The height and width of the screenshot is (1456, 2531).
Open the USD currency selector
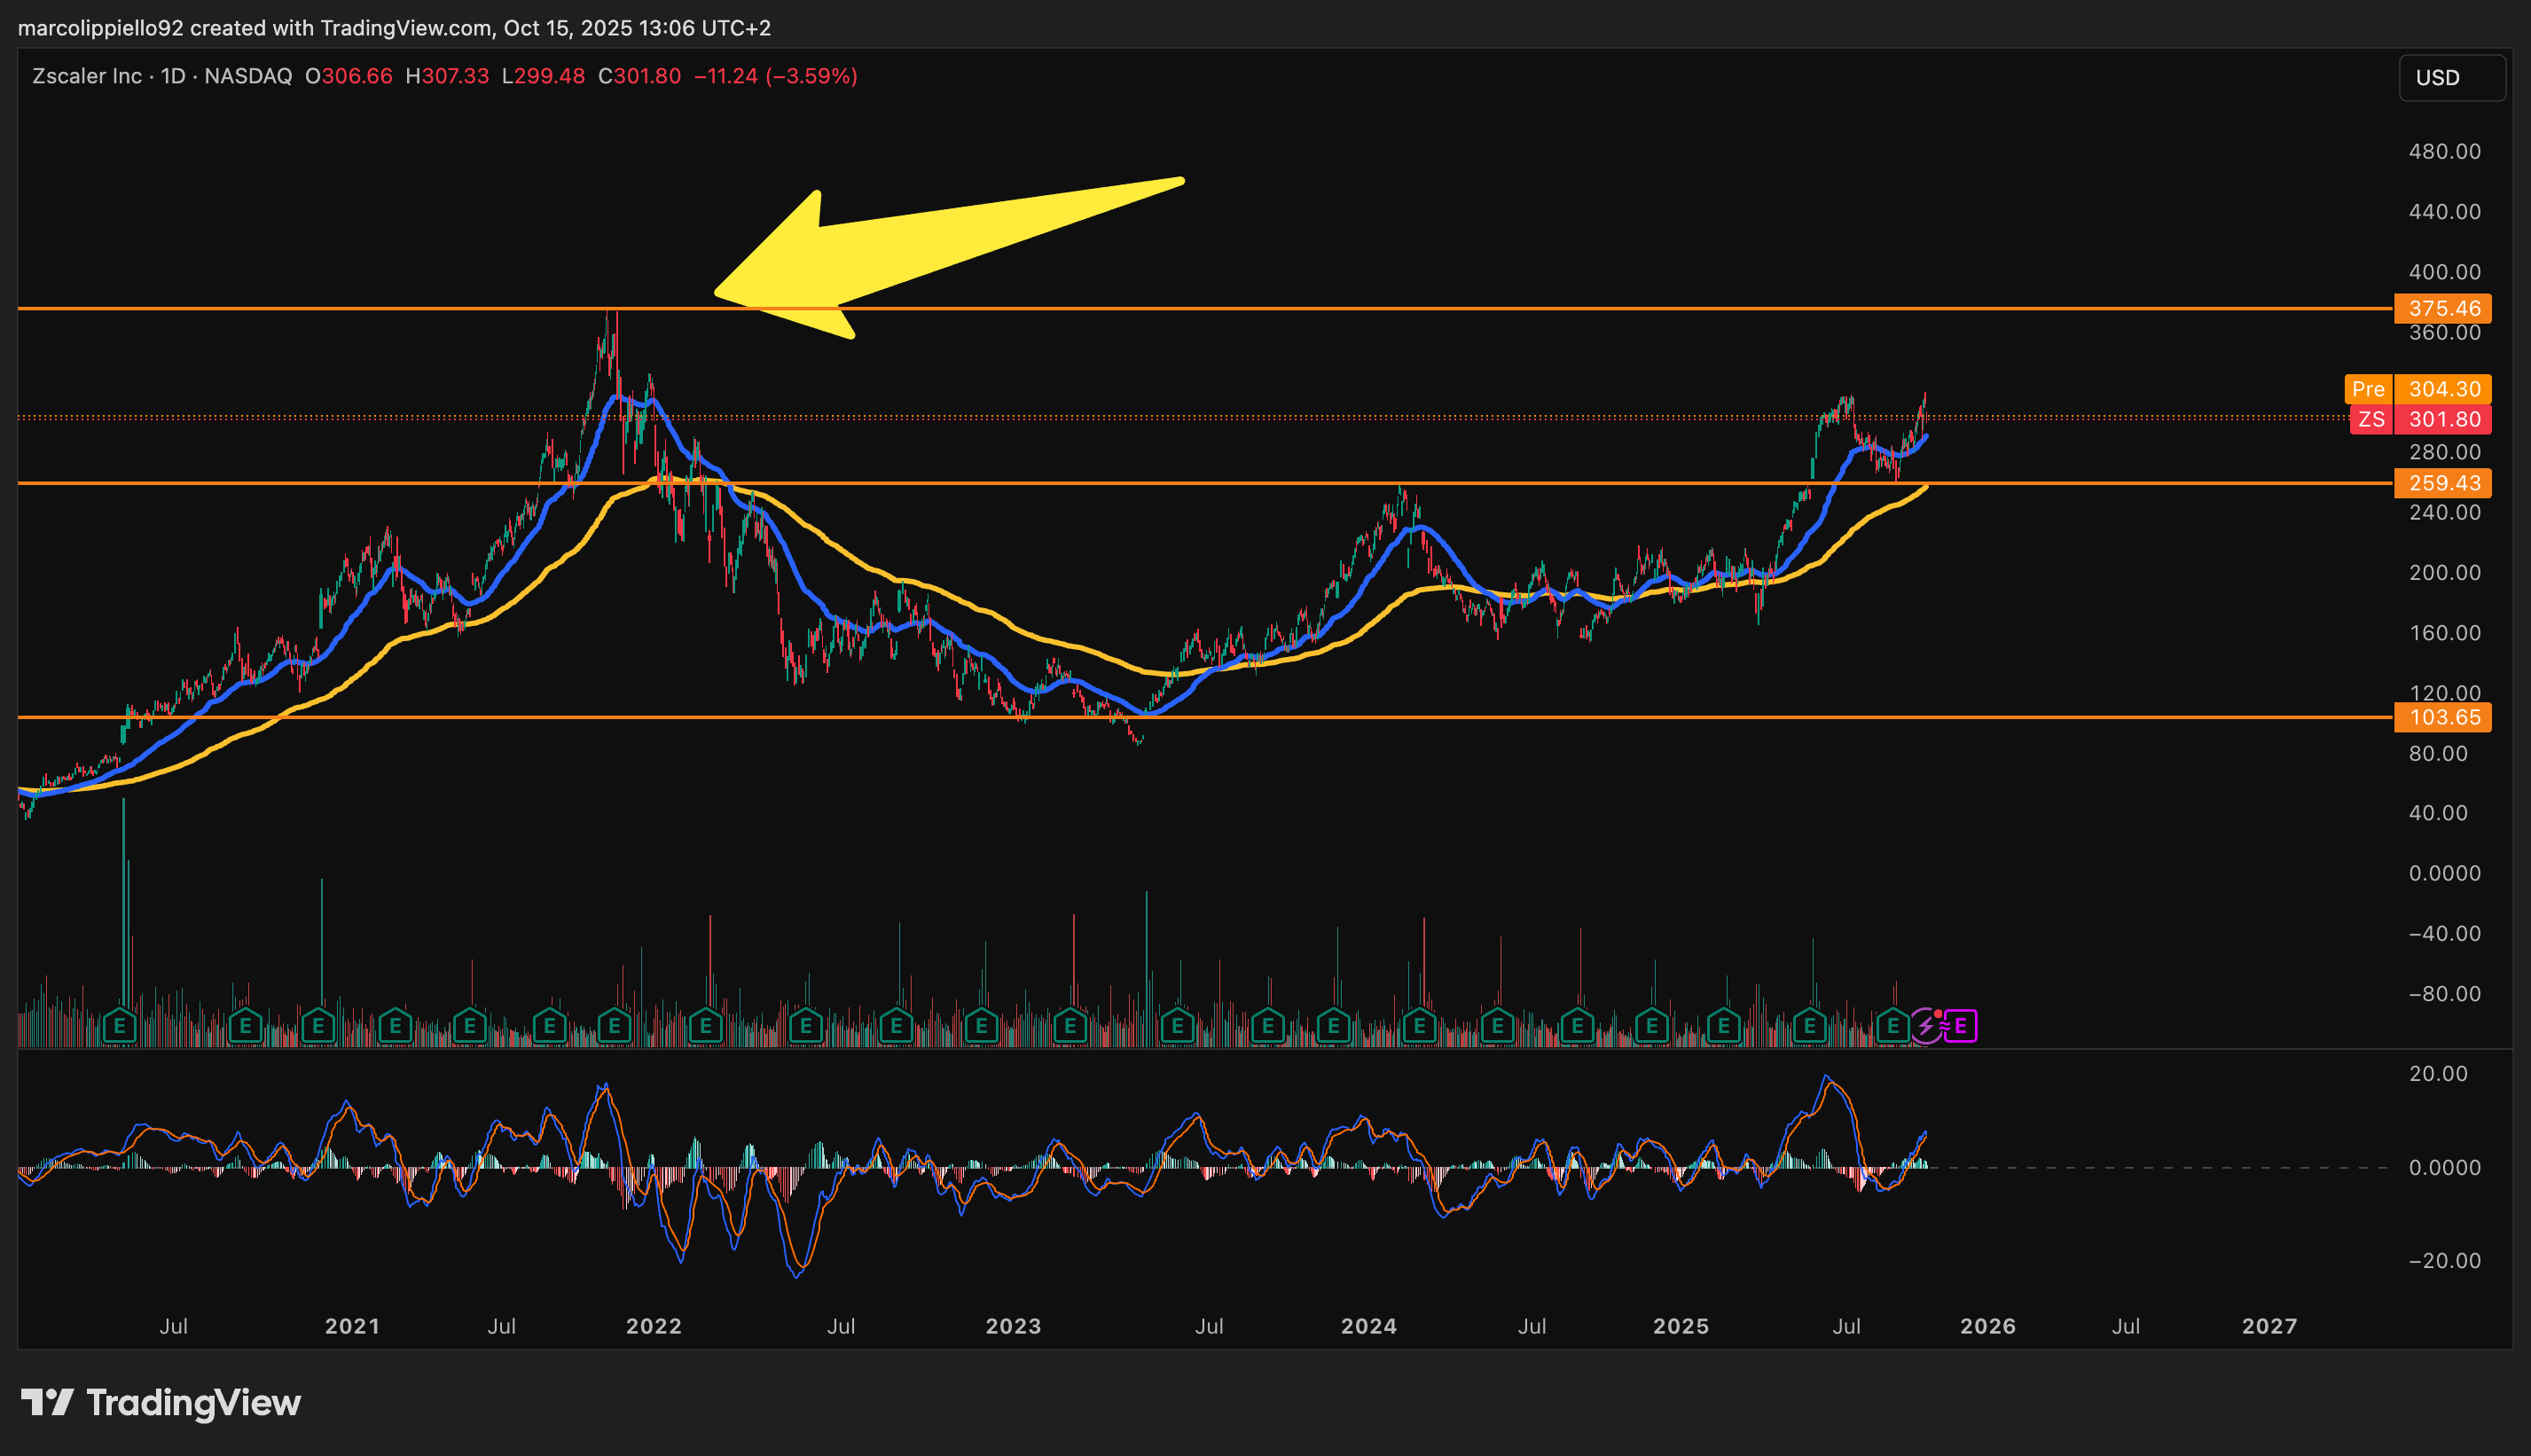click(x=2450, y=78)
